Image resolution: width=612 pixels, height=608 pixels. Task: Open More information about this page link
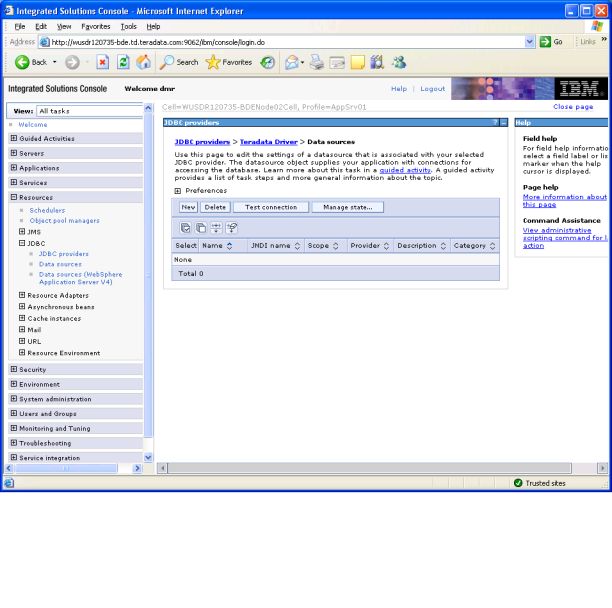click(x=565, y=201)
